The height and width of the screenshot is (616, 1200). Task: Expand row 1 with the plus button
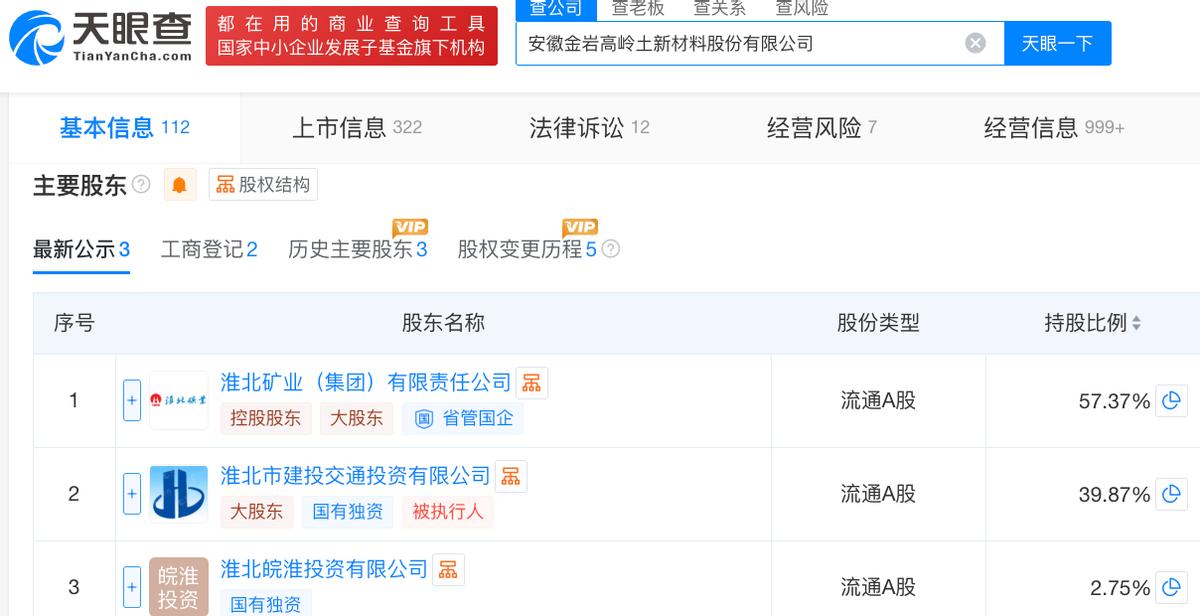coord(132,400)
